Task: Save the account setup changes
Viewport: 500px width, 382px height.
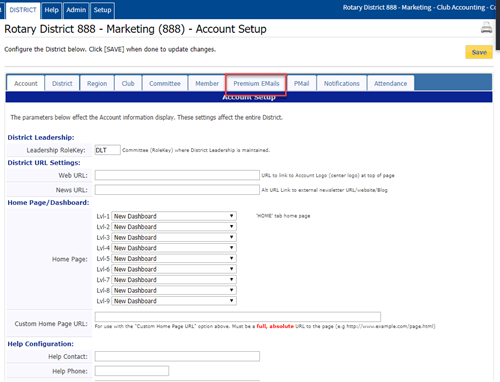Action: (x=479, y=52)
